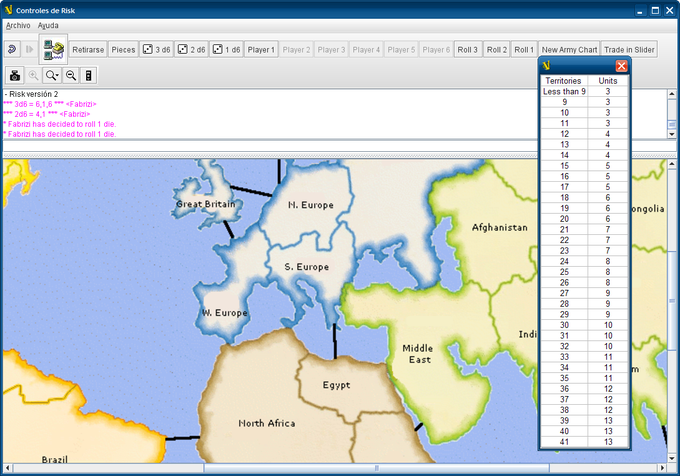Image resolution: width=680 pixels, height=476 pixels.
Task: Select the chart row for 12 territories
Action: (584, 134)
